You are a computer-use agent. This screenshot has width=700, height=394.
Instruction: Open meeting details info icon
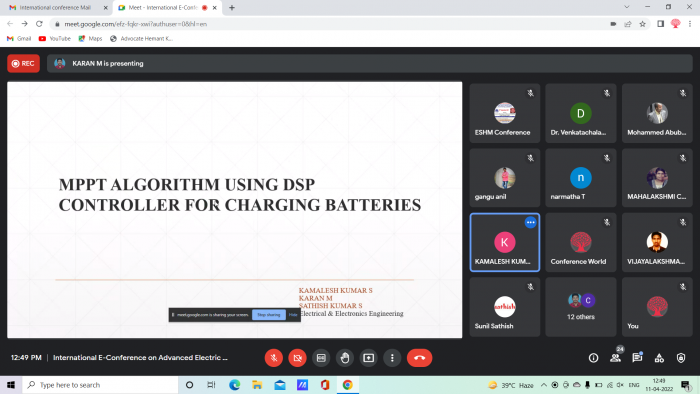point(593,358)
